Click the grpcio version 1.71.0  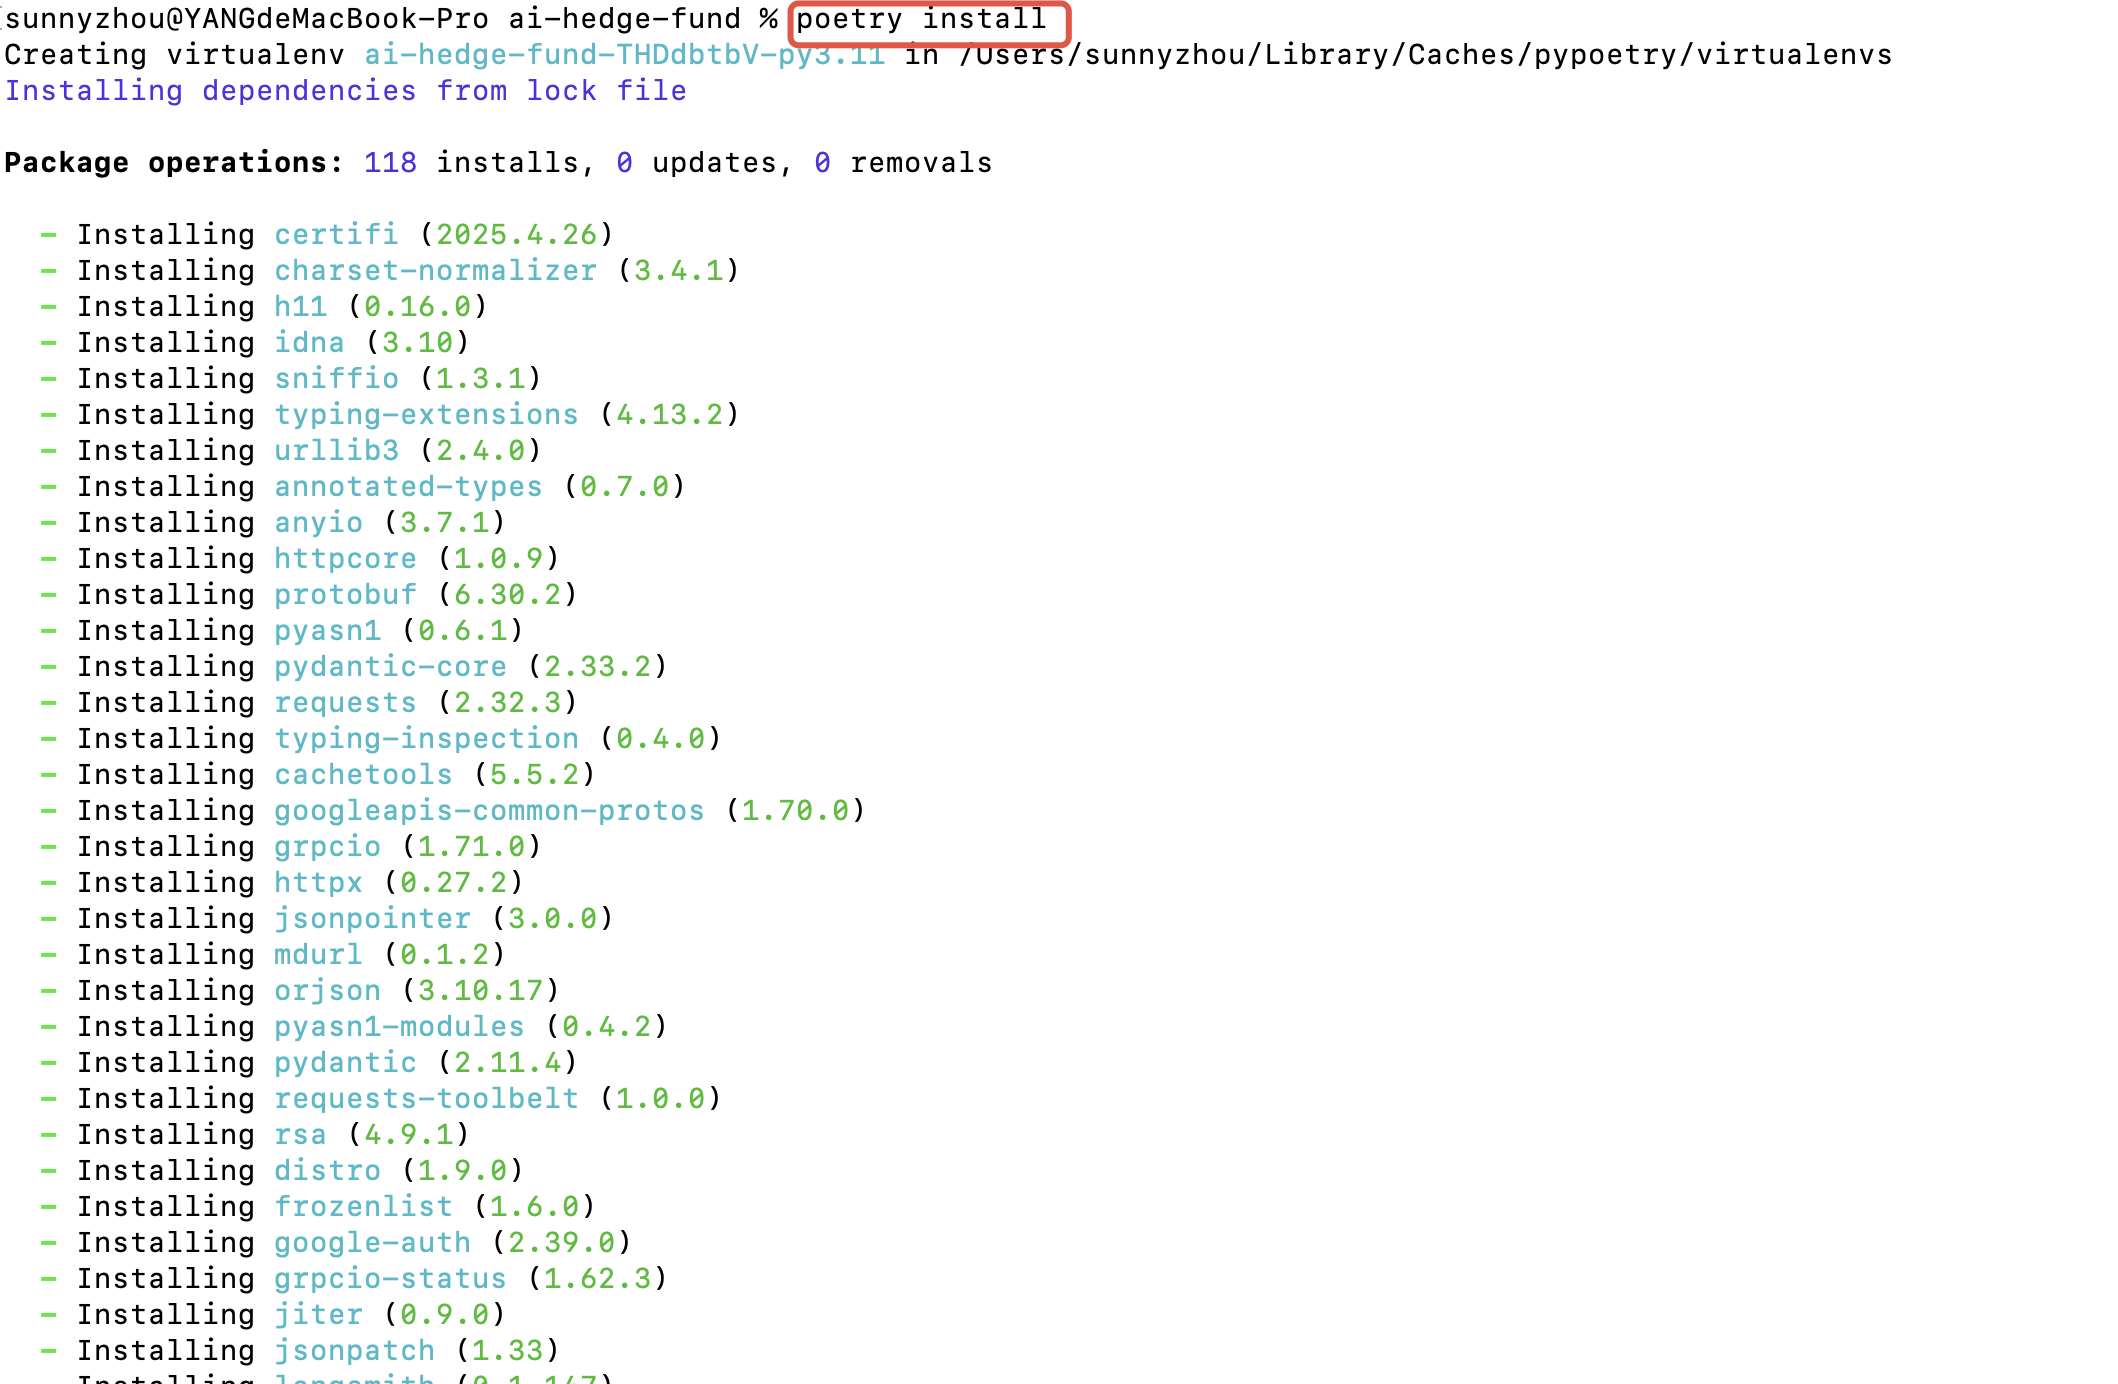[471, 847]
